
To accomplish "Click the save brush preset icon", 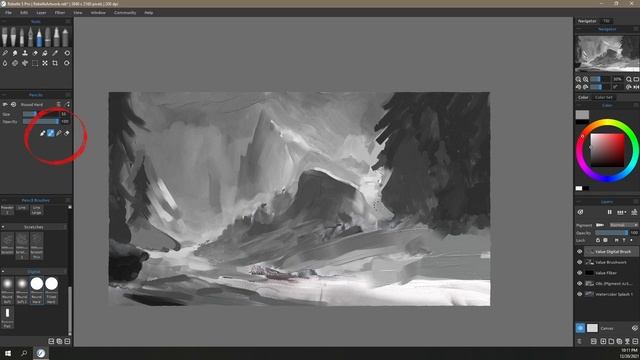I will tap(67, 104).
